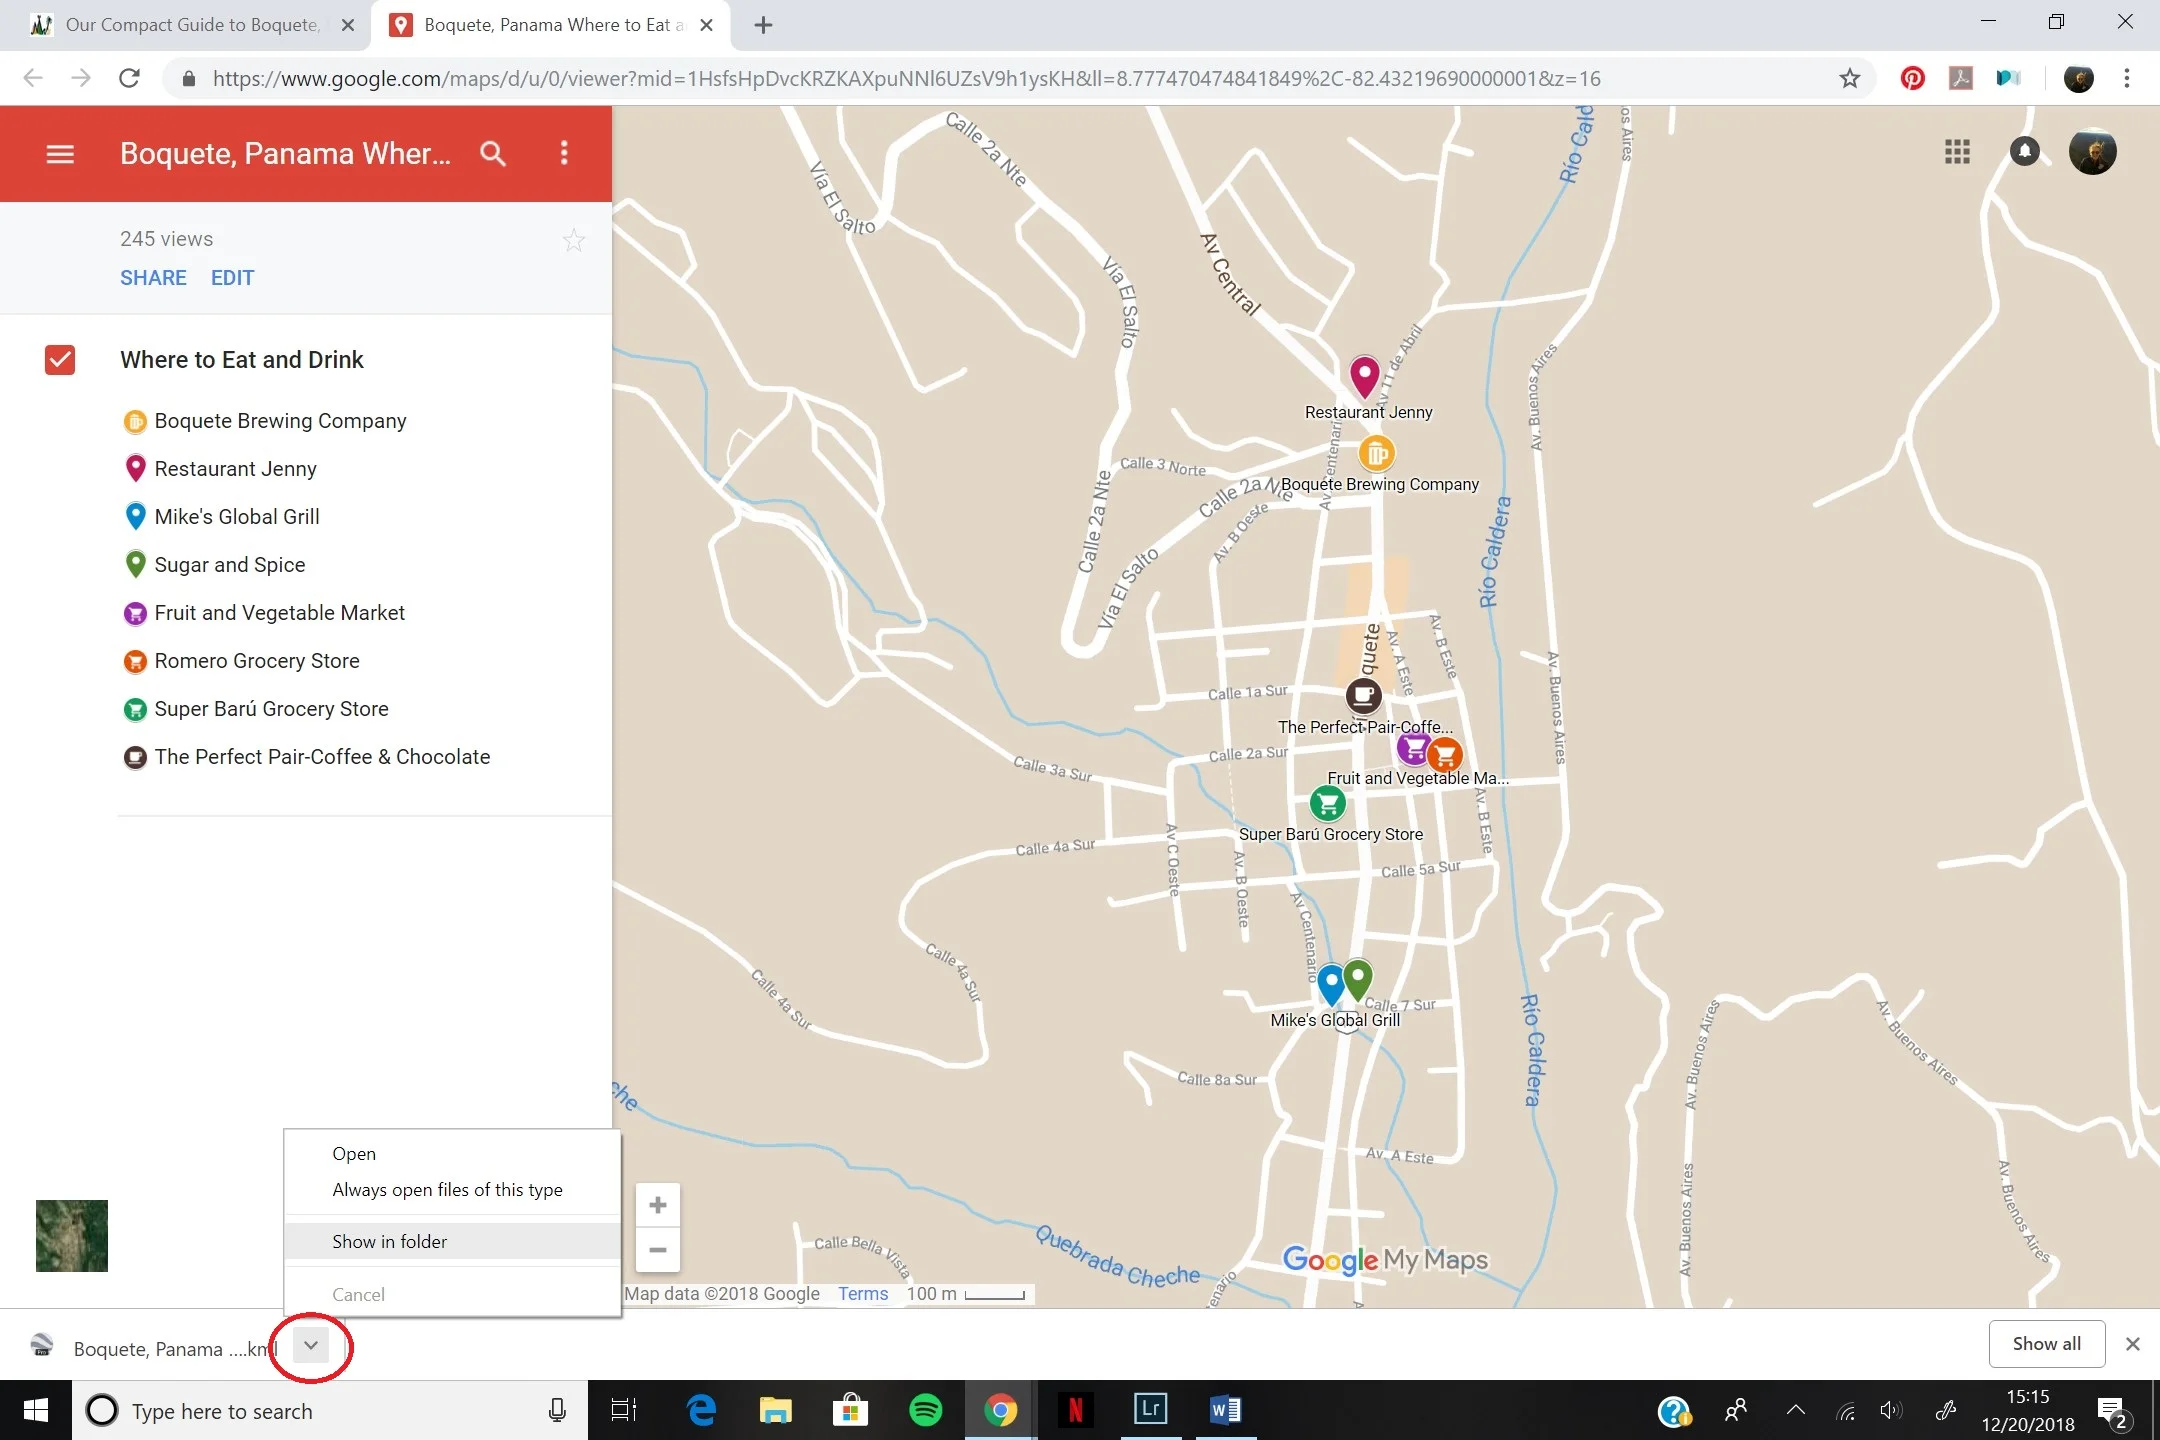The height and width of the screenshot is (1440, 2160).
Task: Open the Terms link on the map
Action: [863, 1294]
